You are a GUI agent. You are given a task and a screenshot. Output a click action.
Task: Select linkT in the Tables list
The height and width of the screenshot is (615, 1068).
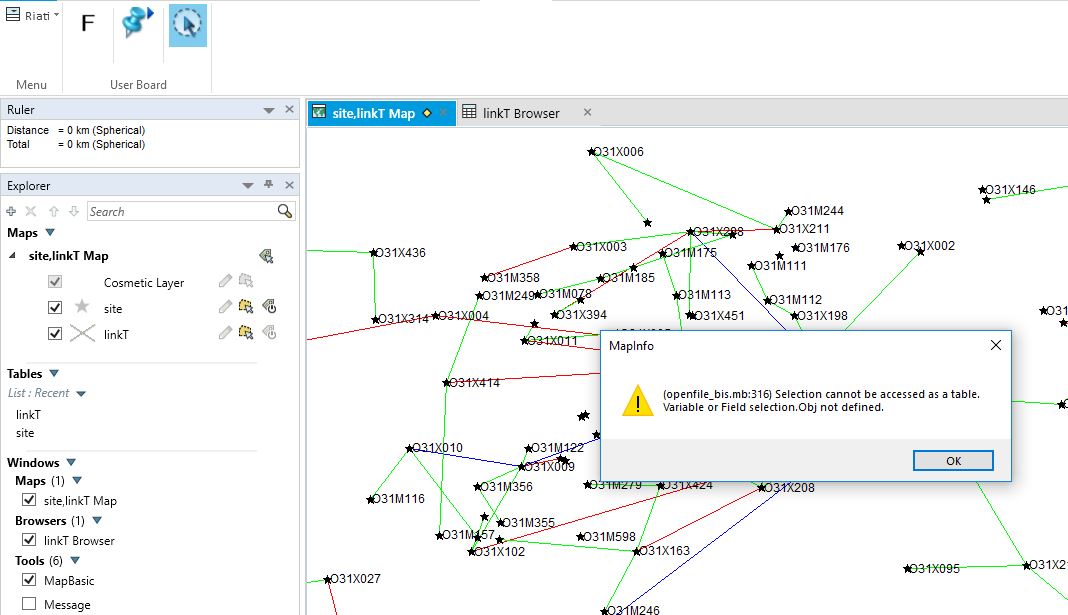coord(28,414)
